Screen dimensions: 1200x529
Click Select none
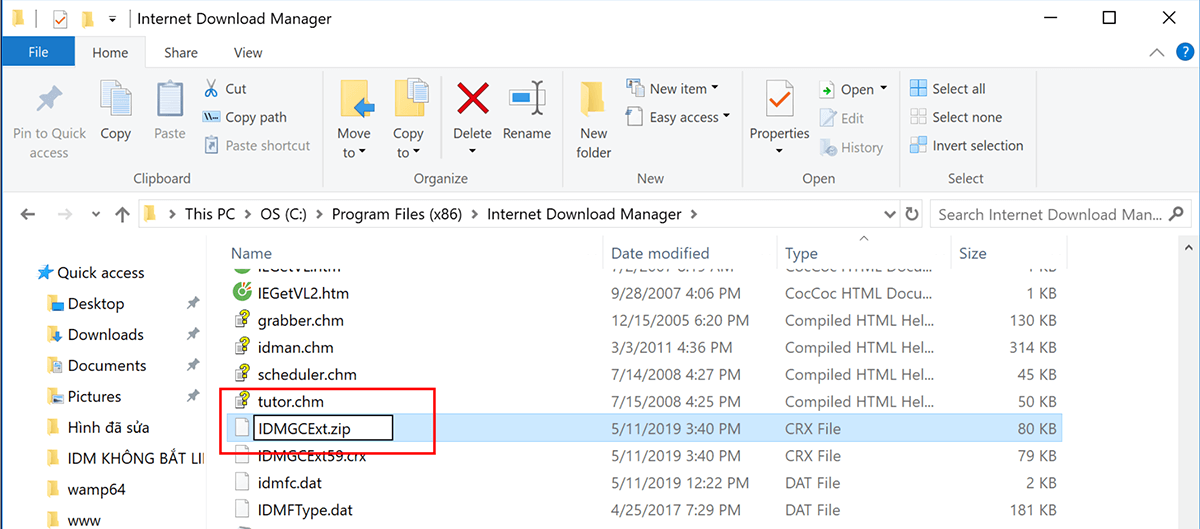pyautogui.click(x=955, y=117)
